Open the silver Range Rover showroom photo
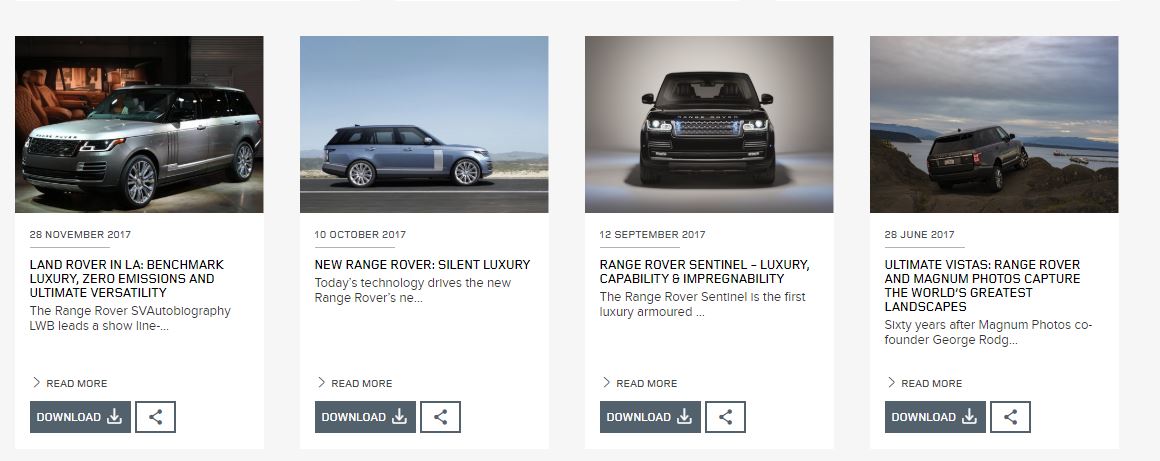The width and height of the screenshot is (1160, 461). (x=139, y=124)
